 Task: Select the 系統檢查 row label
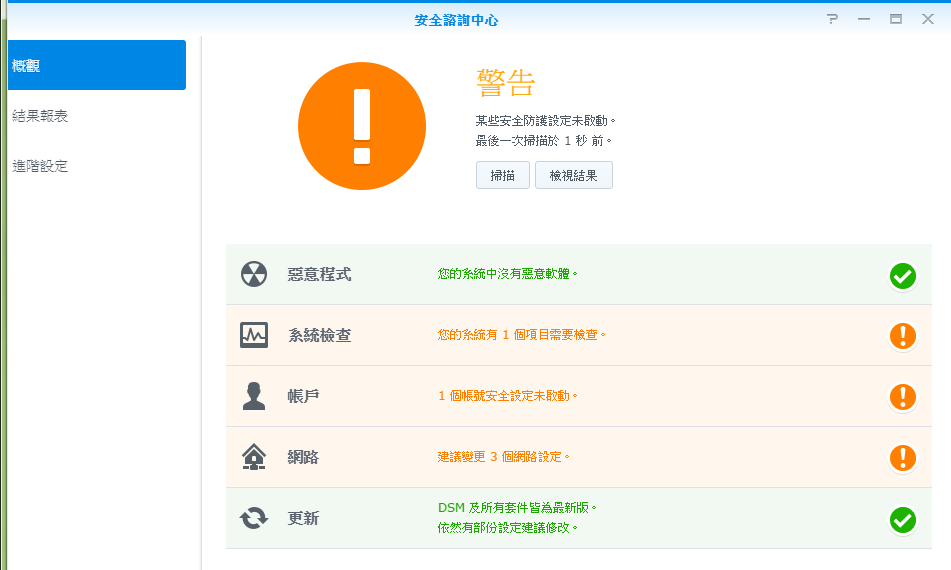pos(319,335)
